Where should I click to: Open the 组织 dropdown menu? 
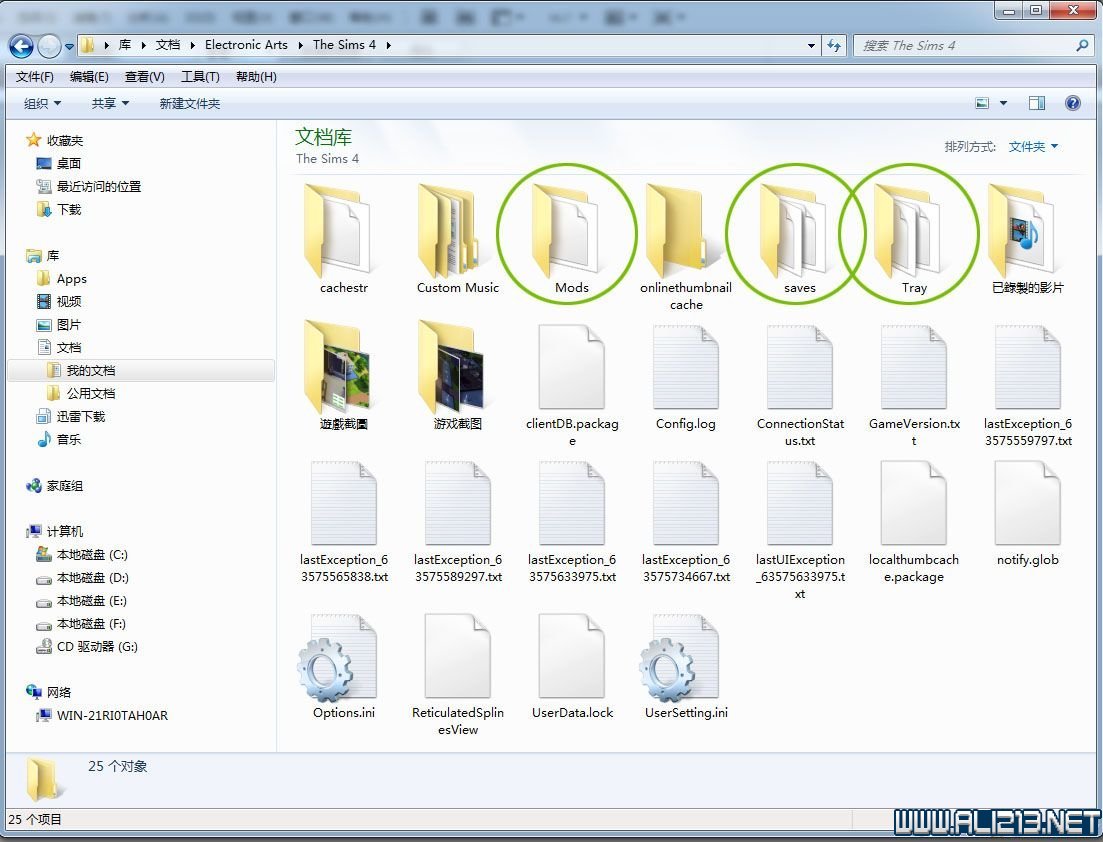(x=42, y=103)
